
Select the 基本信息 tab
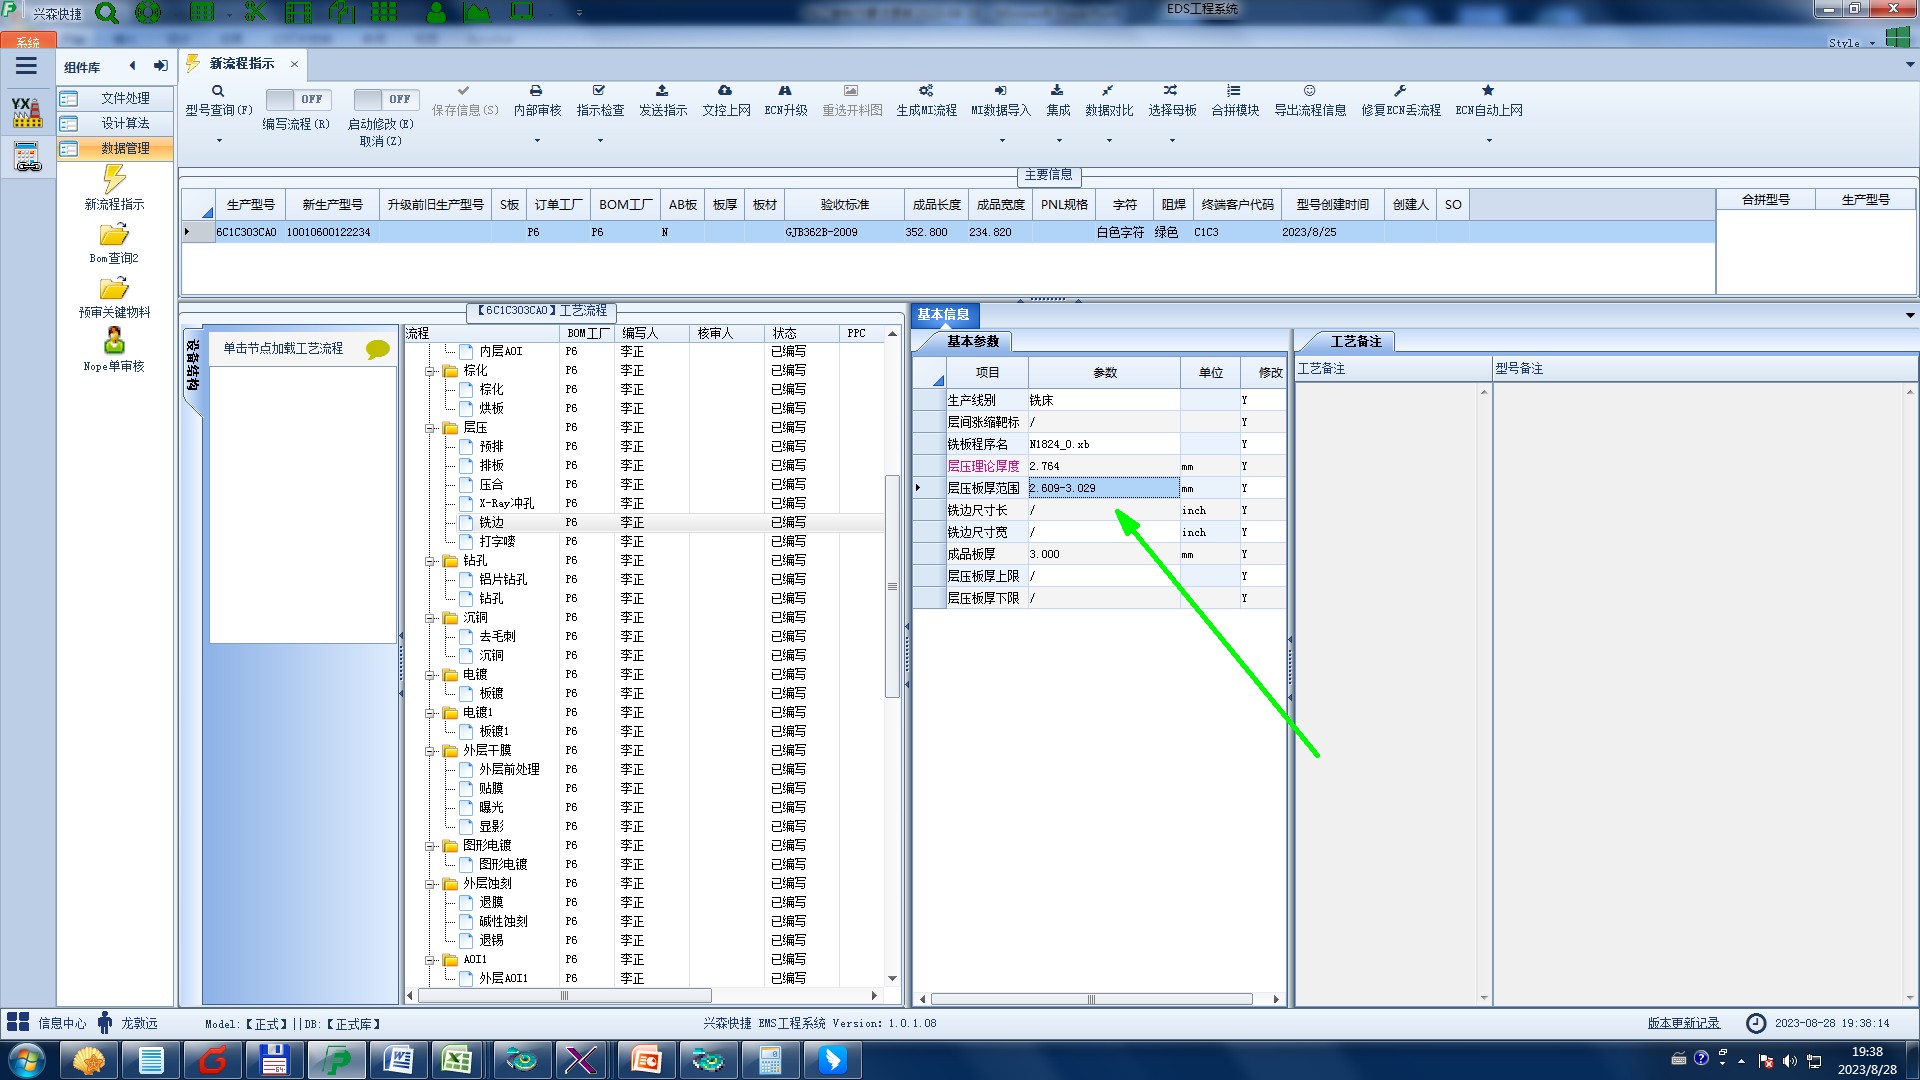[943, 314]
